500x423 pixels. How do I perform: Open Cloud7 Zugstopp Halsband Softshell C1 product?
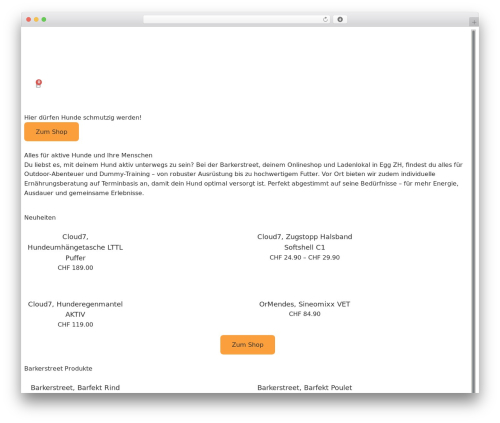(x=305, y=242)
